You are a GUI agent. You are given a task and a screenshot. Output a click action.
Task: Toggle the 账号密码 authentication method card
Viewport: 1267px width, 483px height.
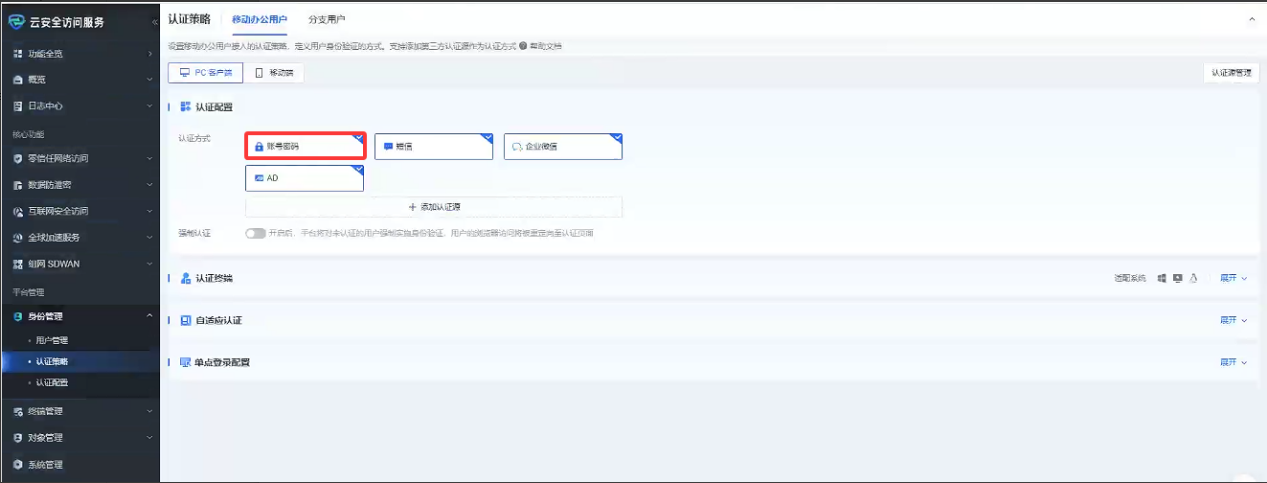[x=305, y=146]
